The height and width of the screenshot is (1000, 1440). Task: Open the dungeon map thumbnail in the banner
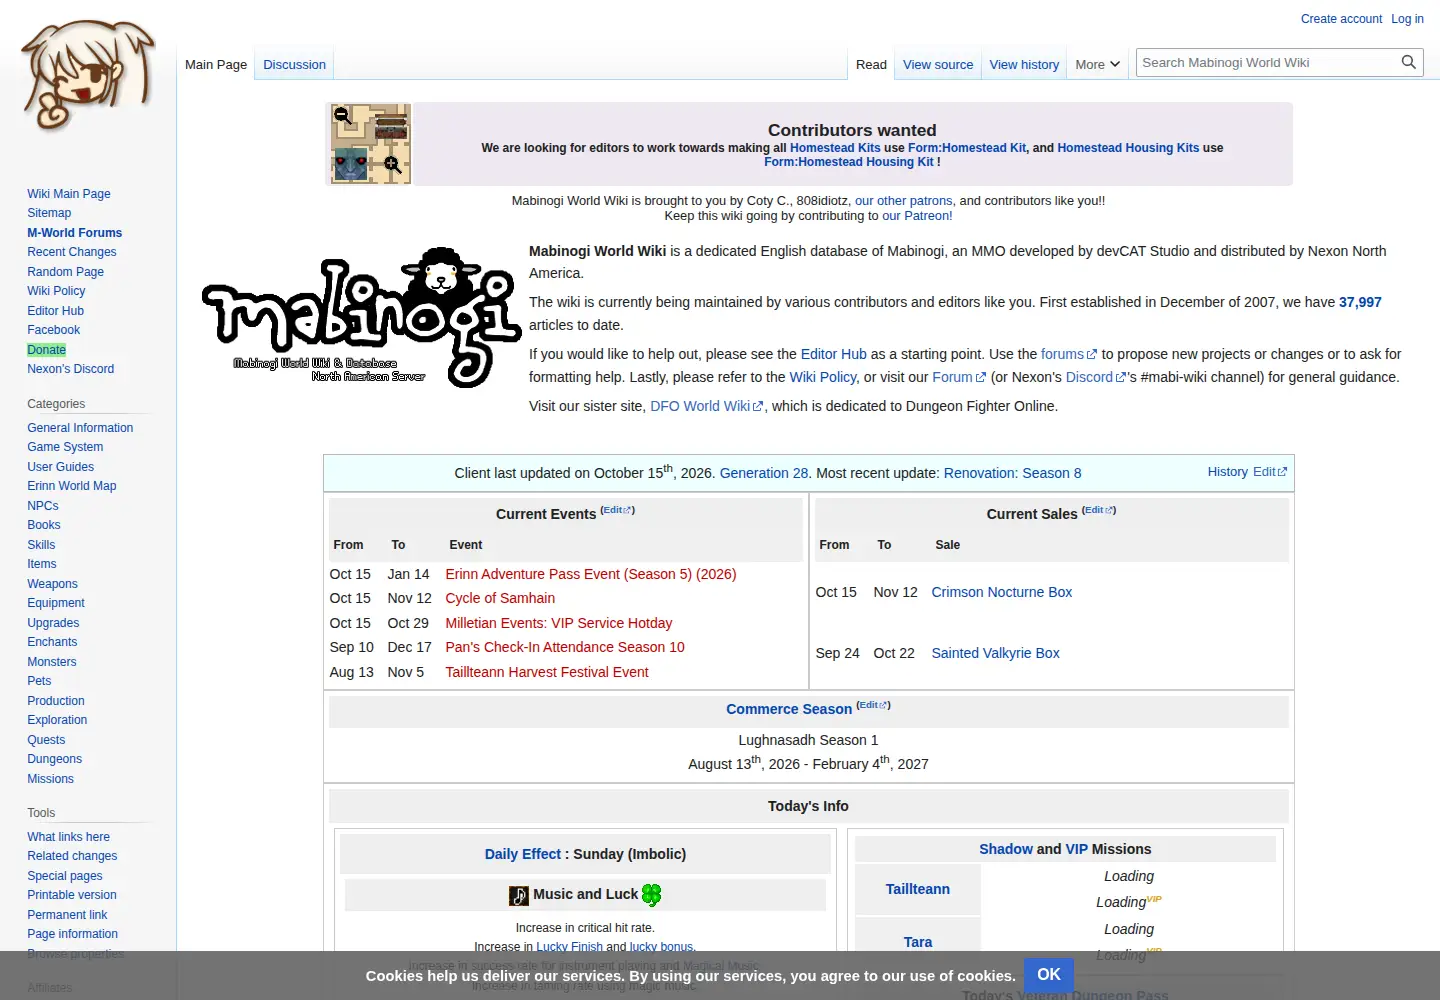point(370,144)
